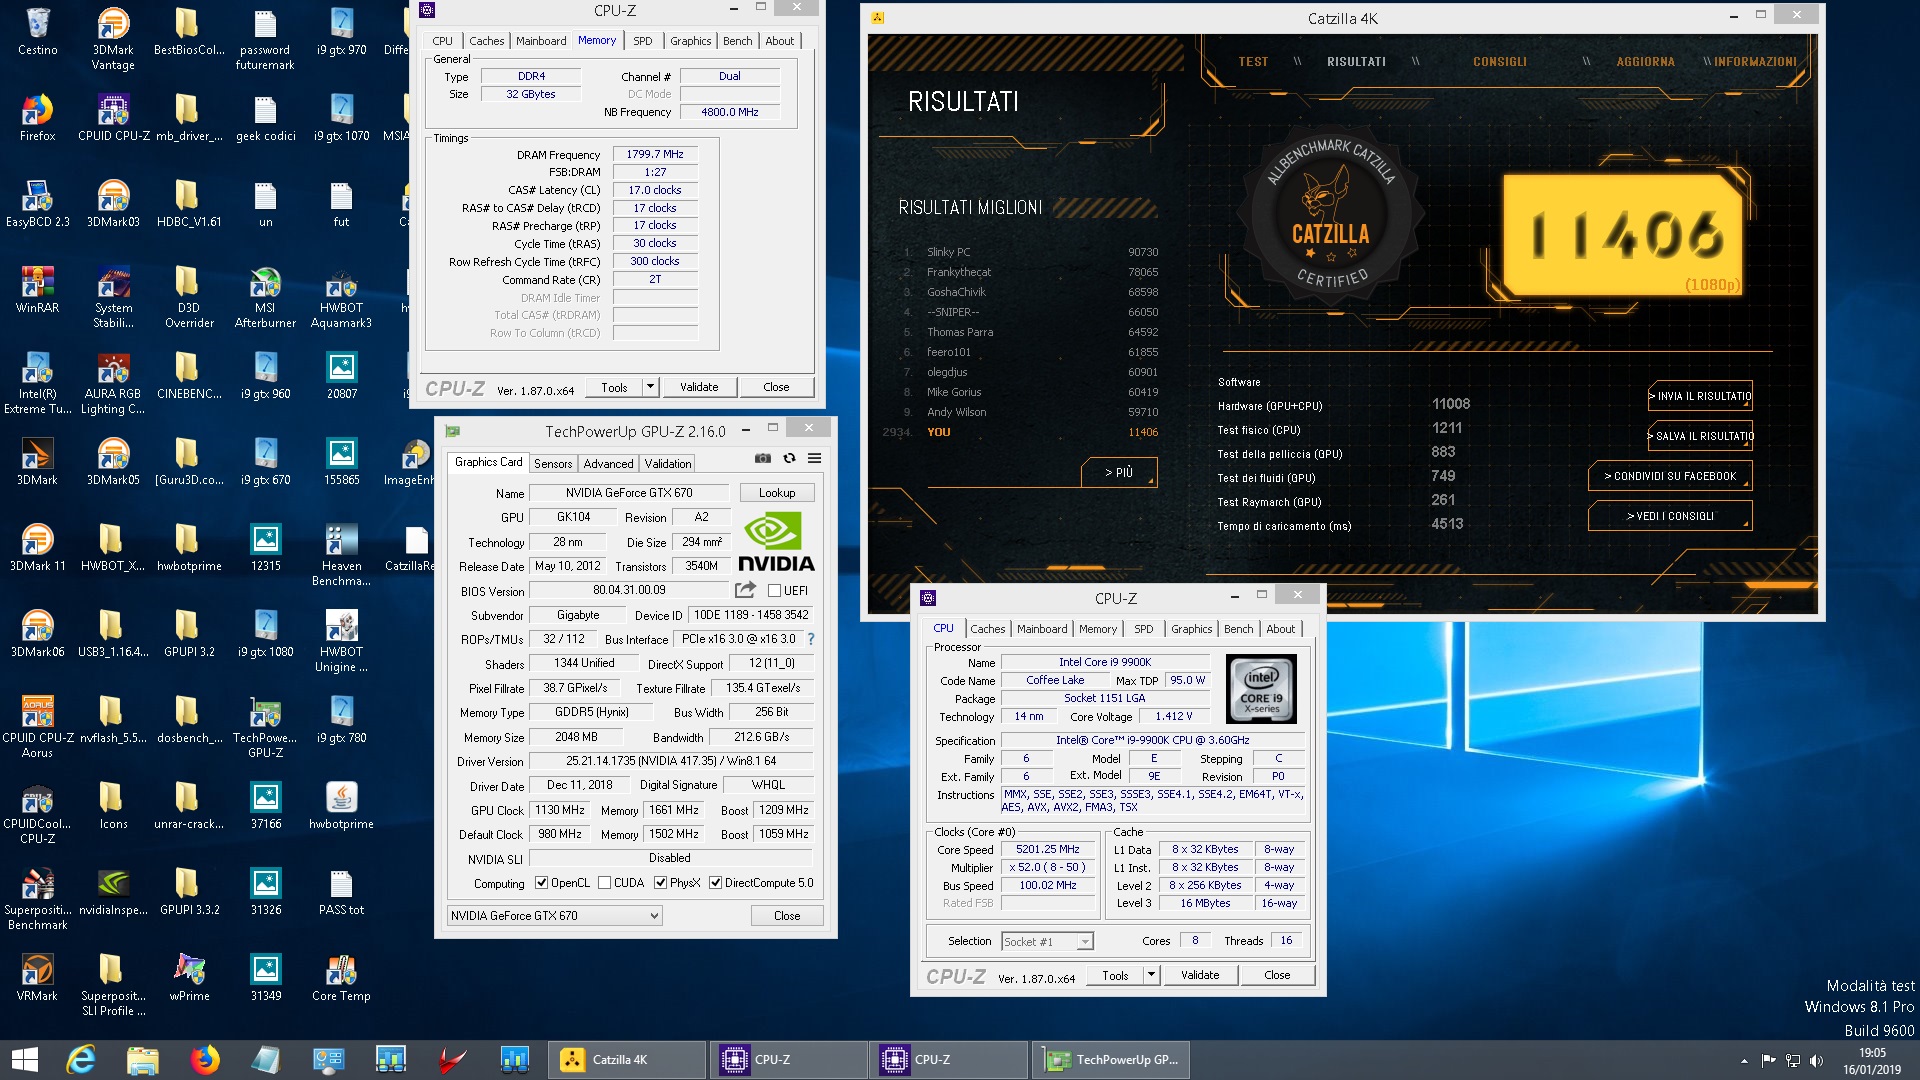
Task: Open the Validation tab in GPU-Z
Action: click(x=667, y=464)
